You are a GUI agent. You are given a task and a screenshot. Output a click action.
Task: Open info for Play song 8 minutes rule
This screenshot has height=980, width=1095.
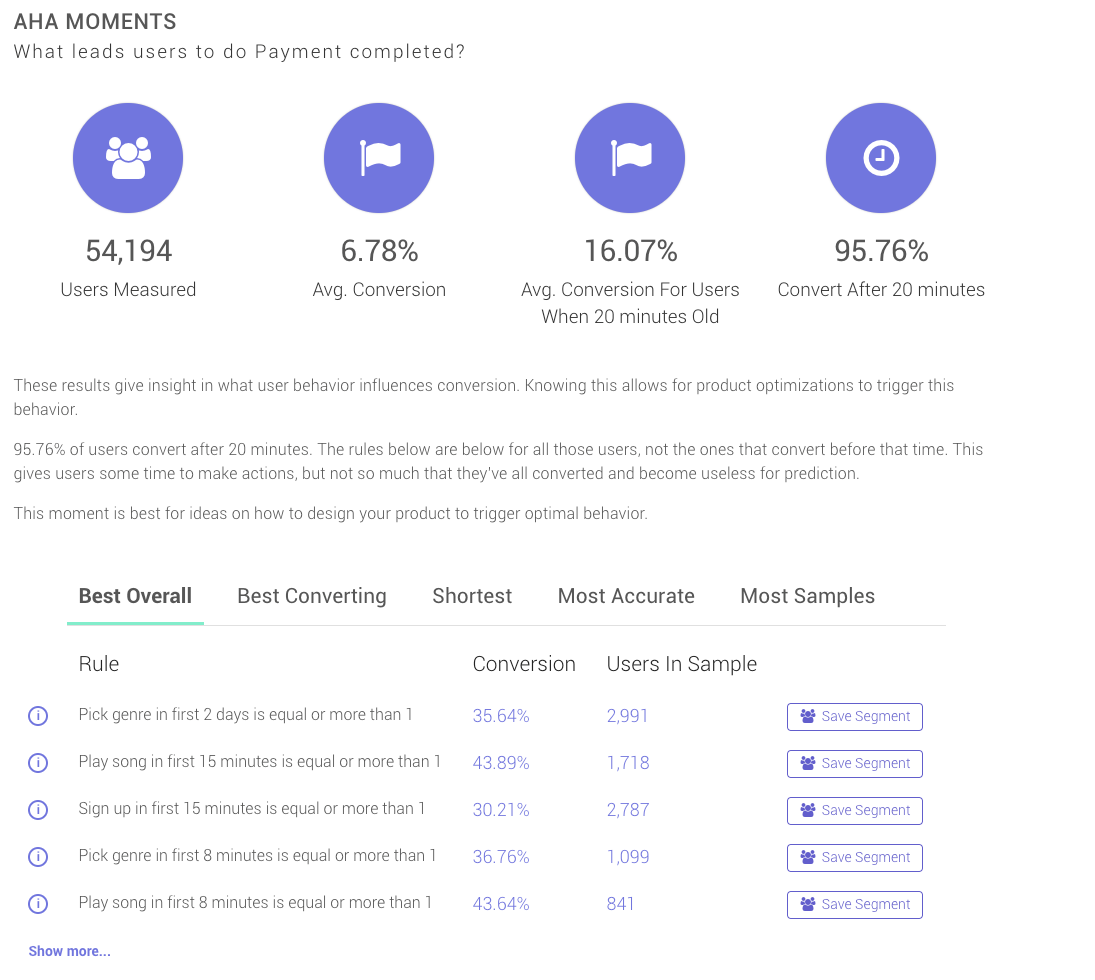[x=38, y=904]
